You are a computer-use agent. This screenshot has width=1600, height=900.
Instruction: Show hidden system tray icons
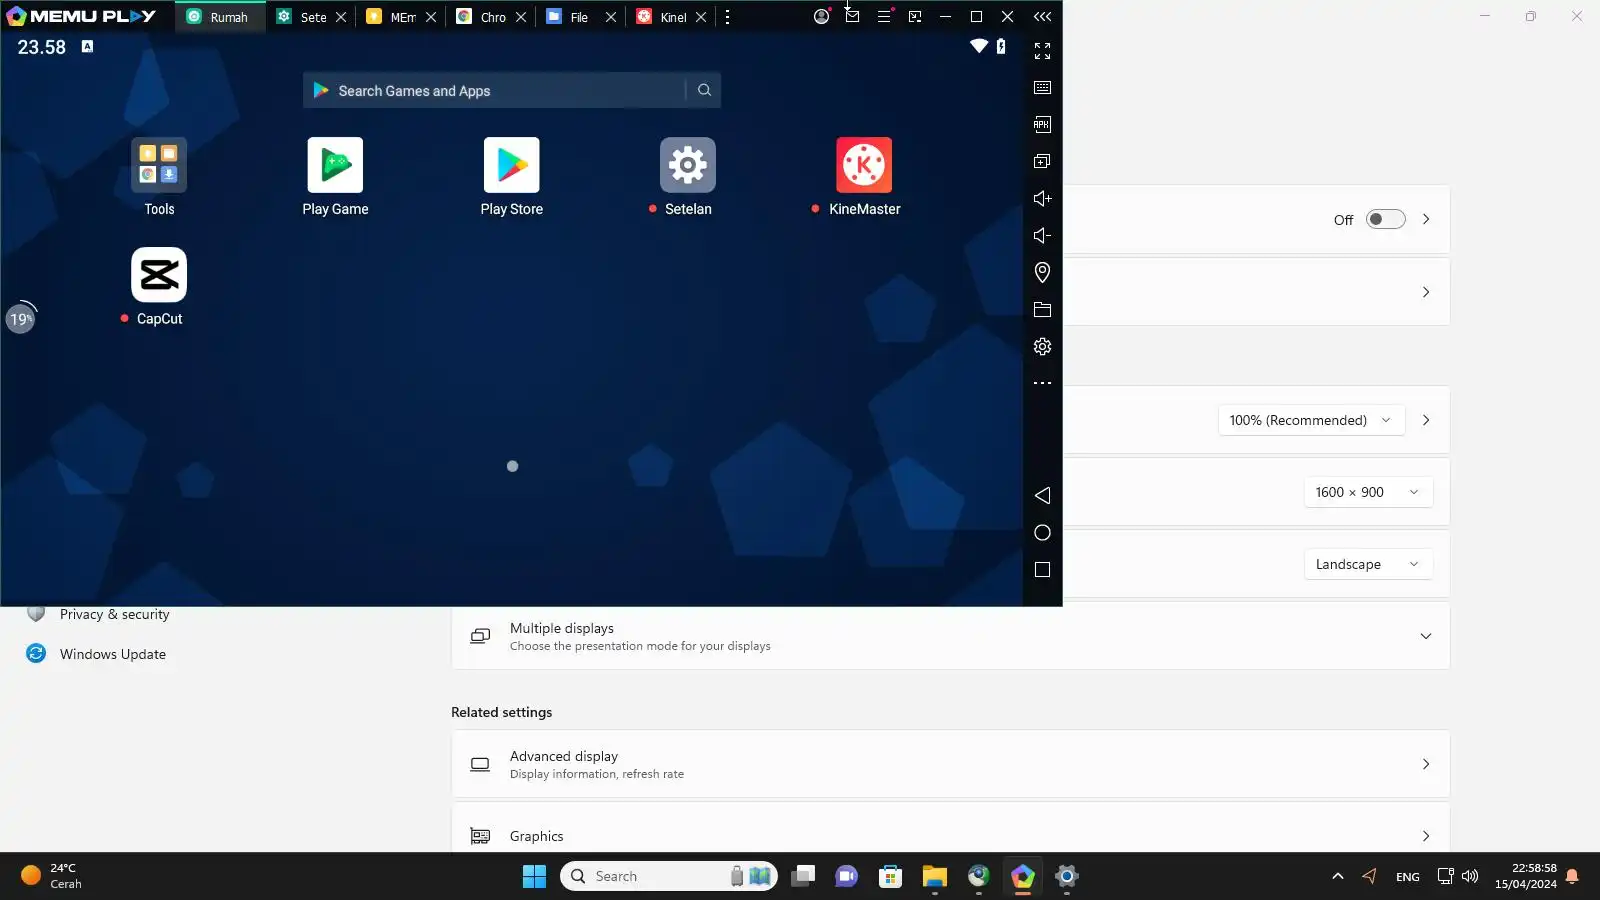tap(1337, 877)
